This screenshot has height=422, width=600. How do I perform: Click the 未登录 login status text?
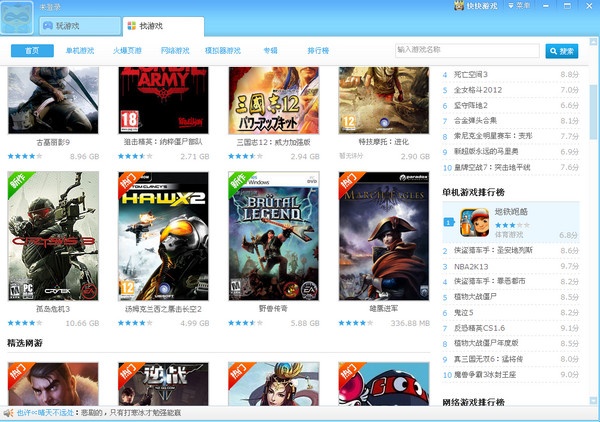pos(50,7)
